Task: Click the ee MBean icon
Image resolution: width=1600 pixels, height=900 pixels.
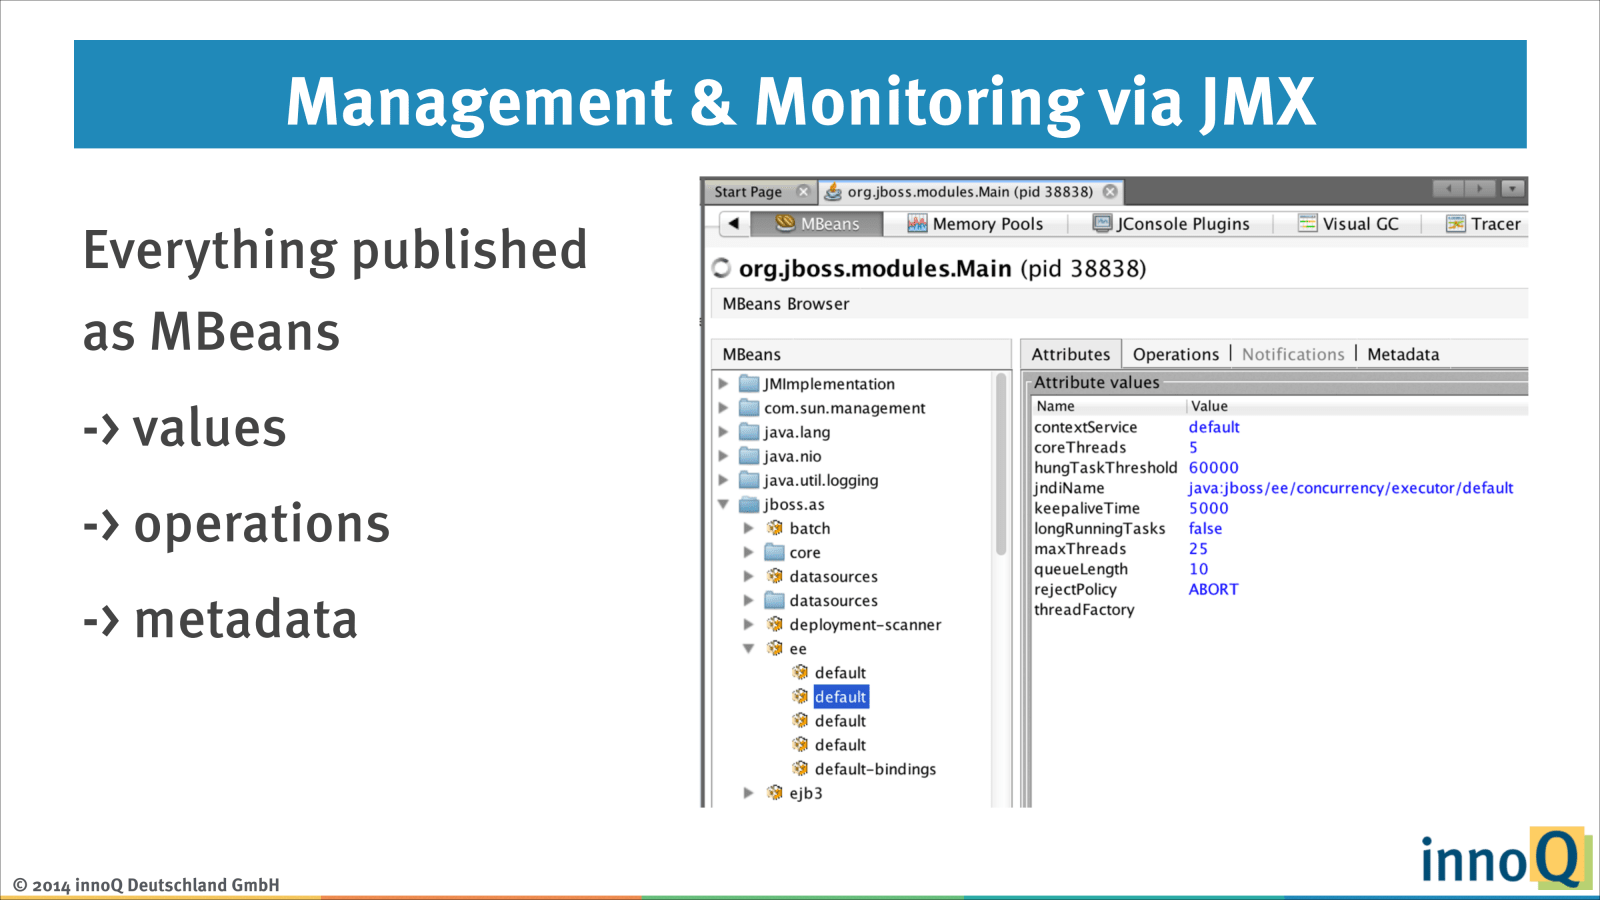Action: (775, 648)
